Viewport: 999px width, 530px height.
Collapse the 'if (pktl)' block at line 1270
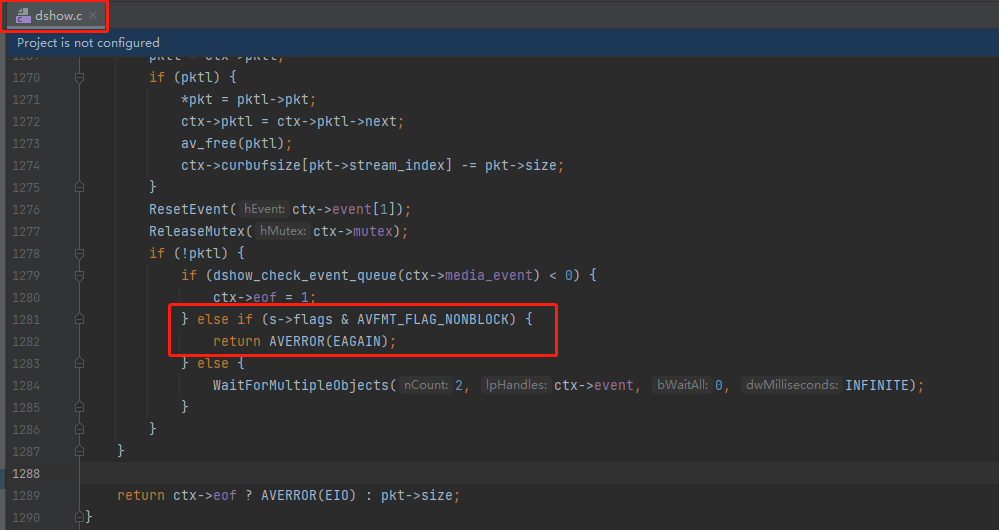coord(79,77)
